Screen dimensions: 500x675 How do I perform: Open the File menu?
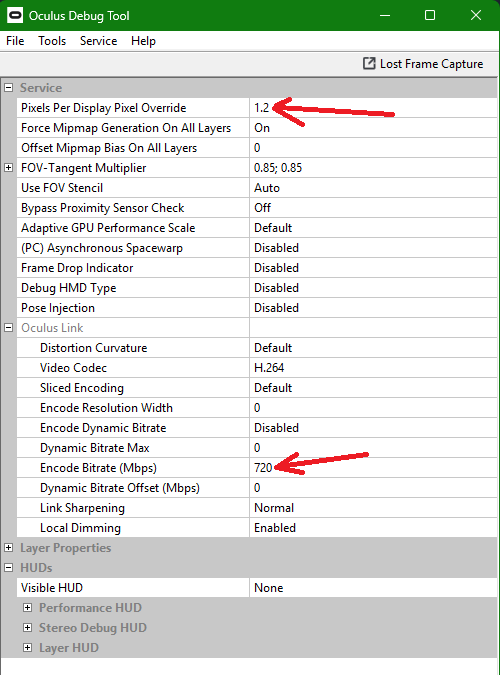click(15, 41)
